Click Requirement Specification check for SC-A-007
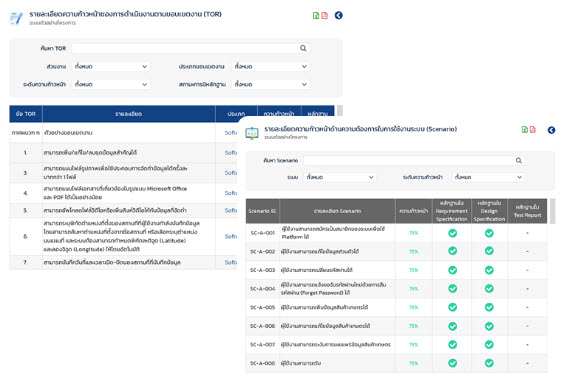The image size is (563, 386). 452,344
